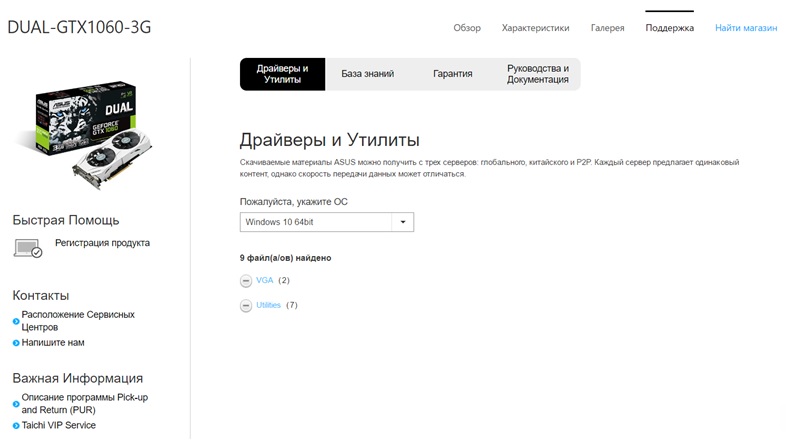
Task: Click the dropdown arrow of the OS selector
Action: coord(403,222)
